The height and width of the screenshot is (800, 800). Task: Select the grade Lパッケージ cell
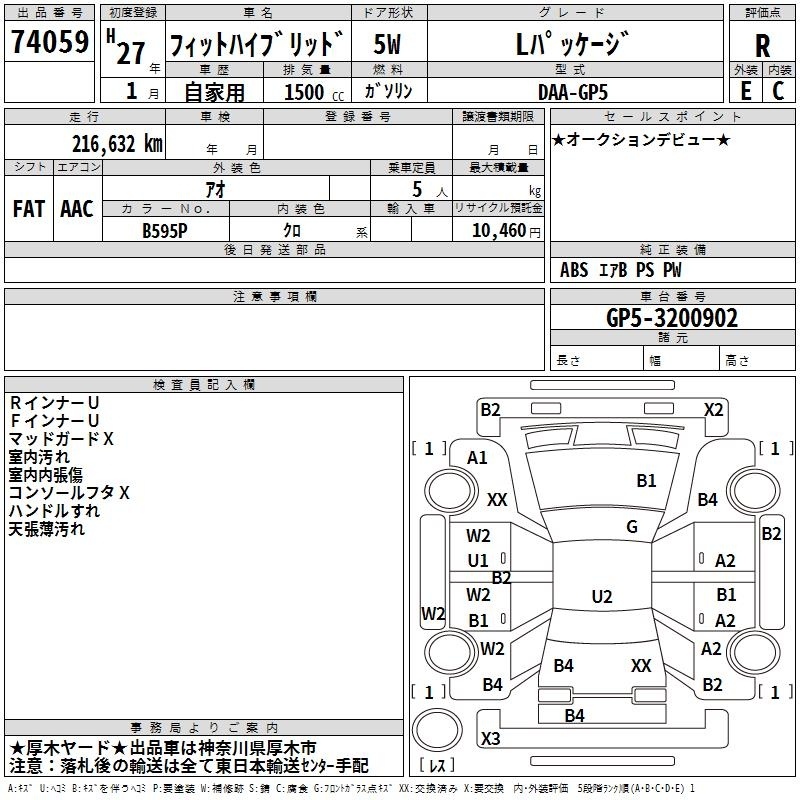[x=575, y=42]
